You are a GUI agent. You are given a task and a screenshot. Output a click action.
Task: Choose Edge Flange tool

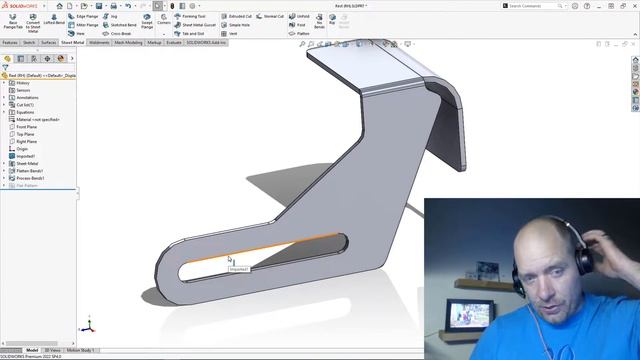pos(83,16)
